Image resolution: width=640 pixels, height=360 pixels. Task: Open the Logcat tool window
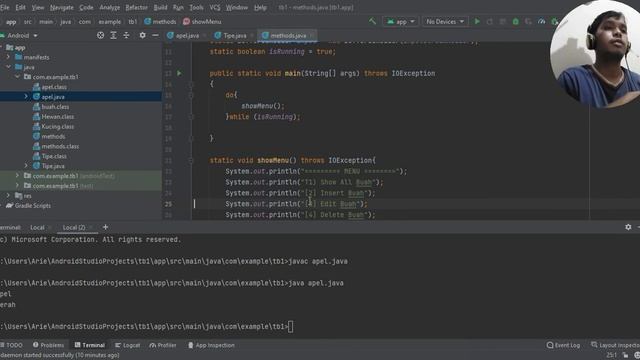(x=127, y=345)
